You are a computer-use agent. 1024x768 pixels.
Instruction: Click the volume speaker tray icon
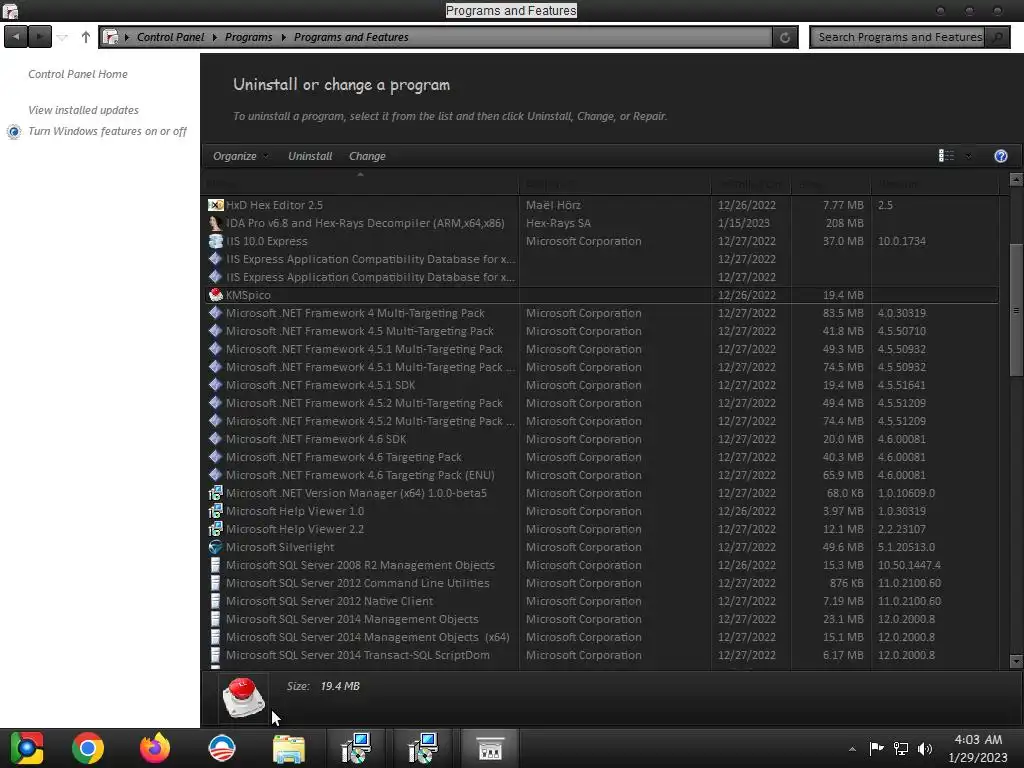(925, 748)
